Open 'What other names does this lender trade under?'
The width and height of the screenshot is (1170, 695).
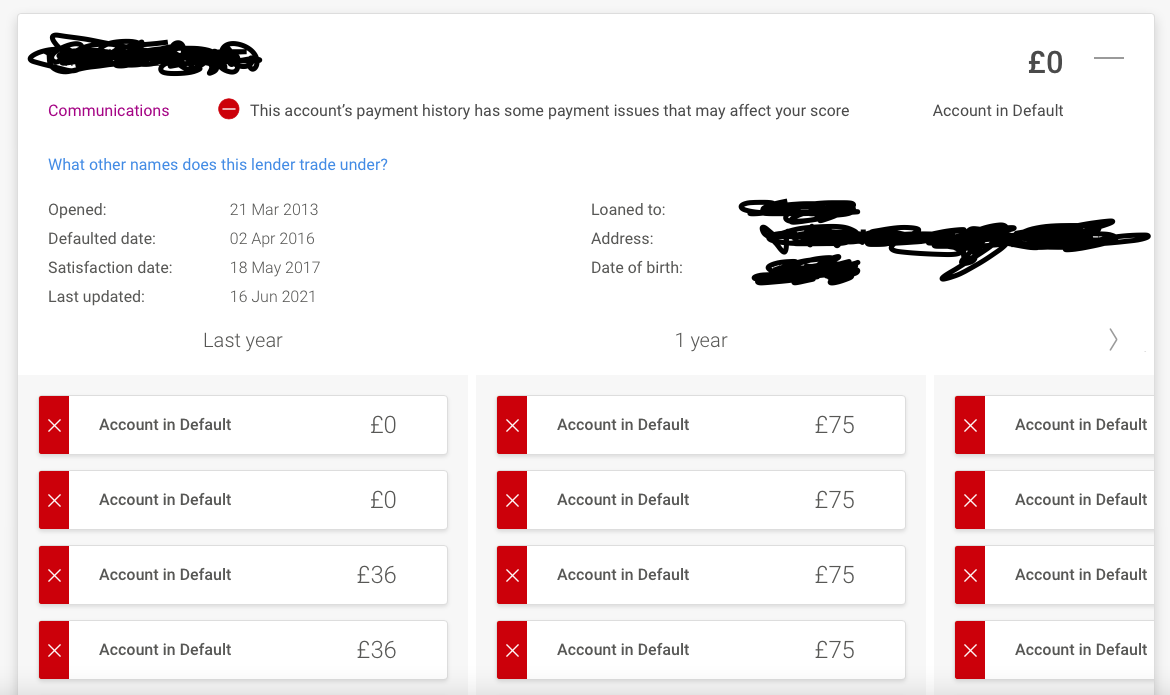[218, 164]
